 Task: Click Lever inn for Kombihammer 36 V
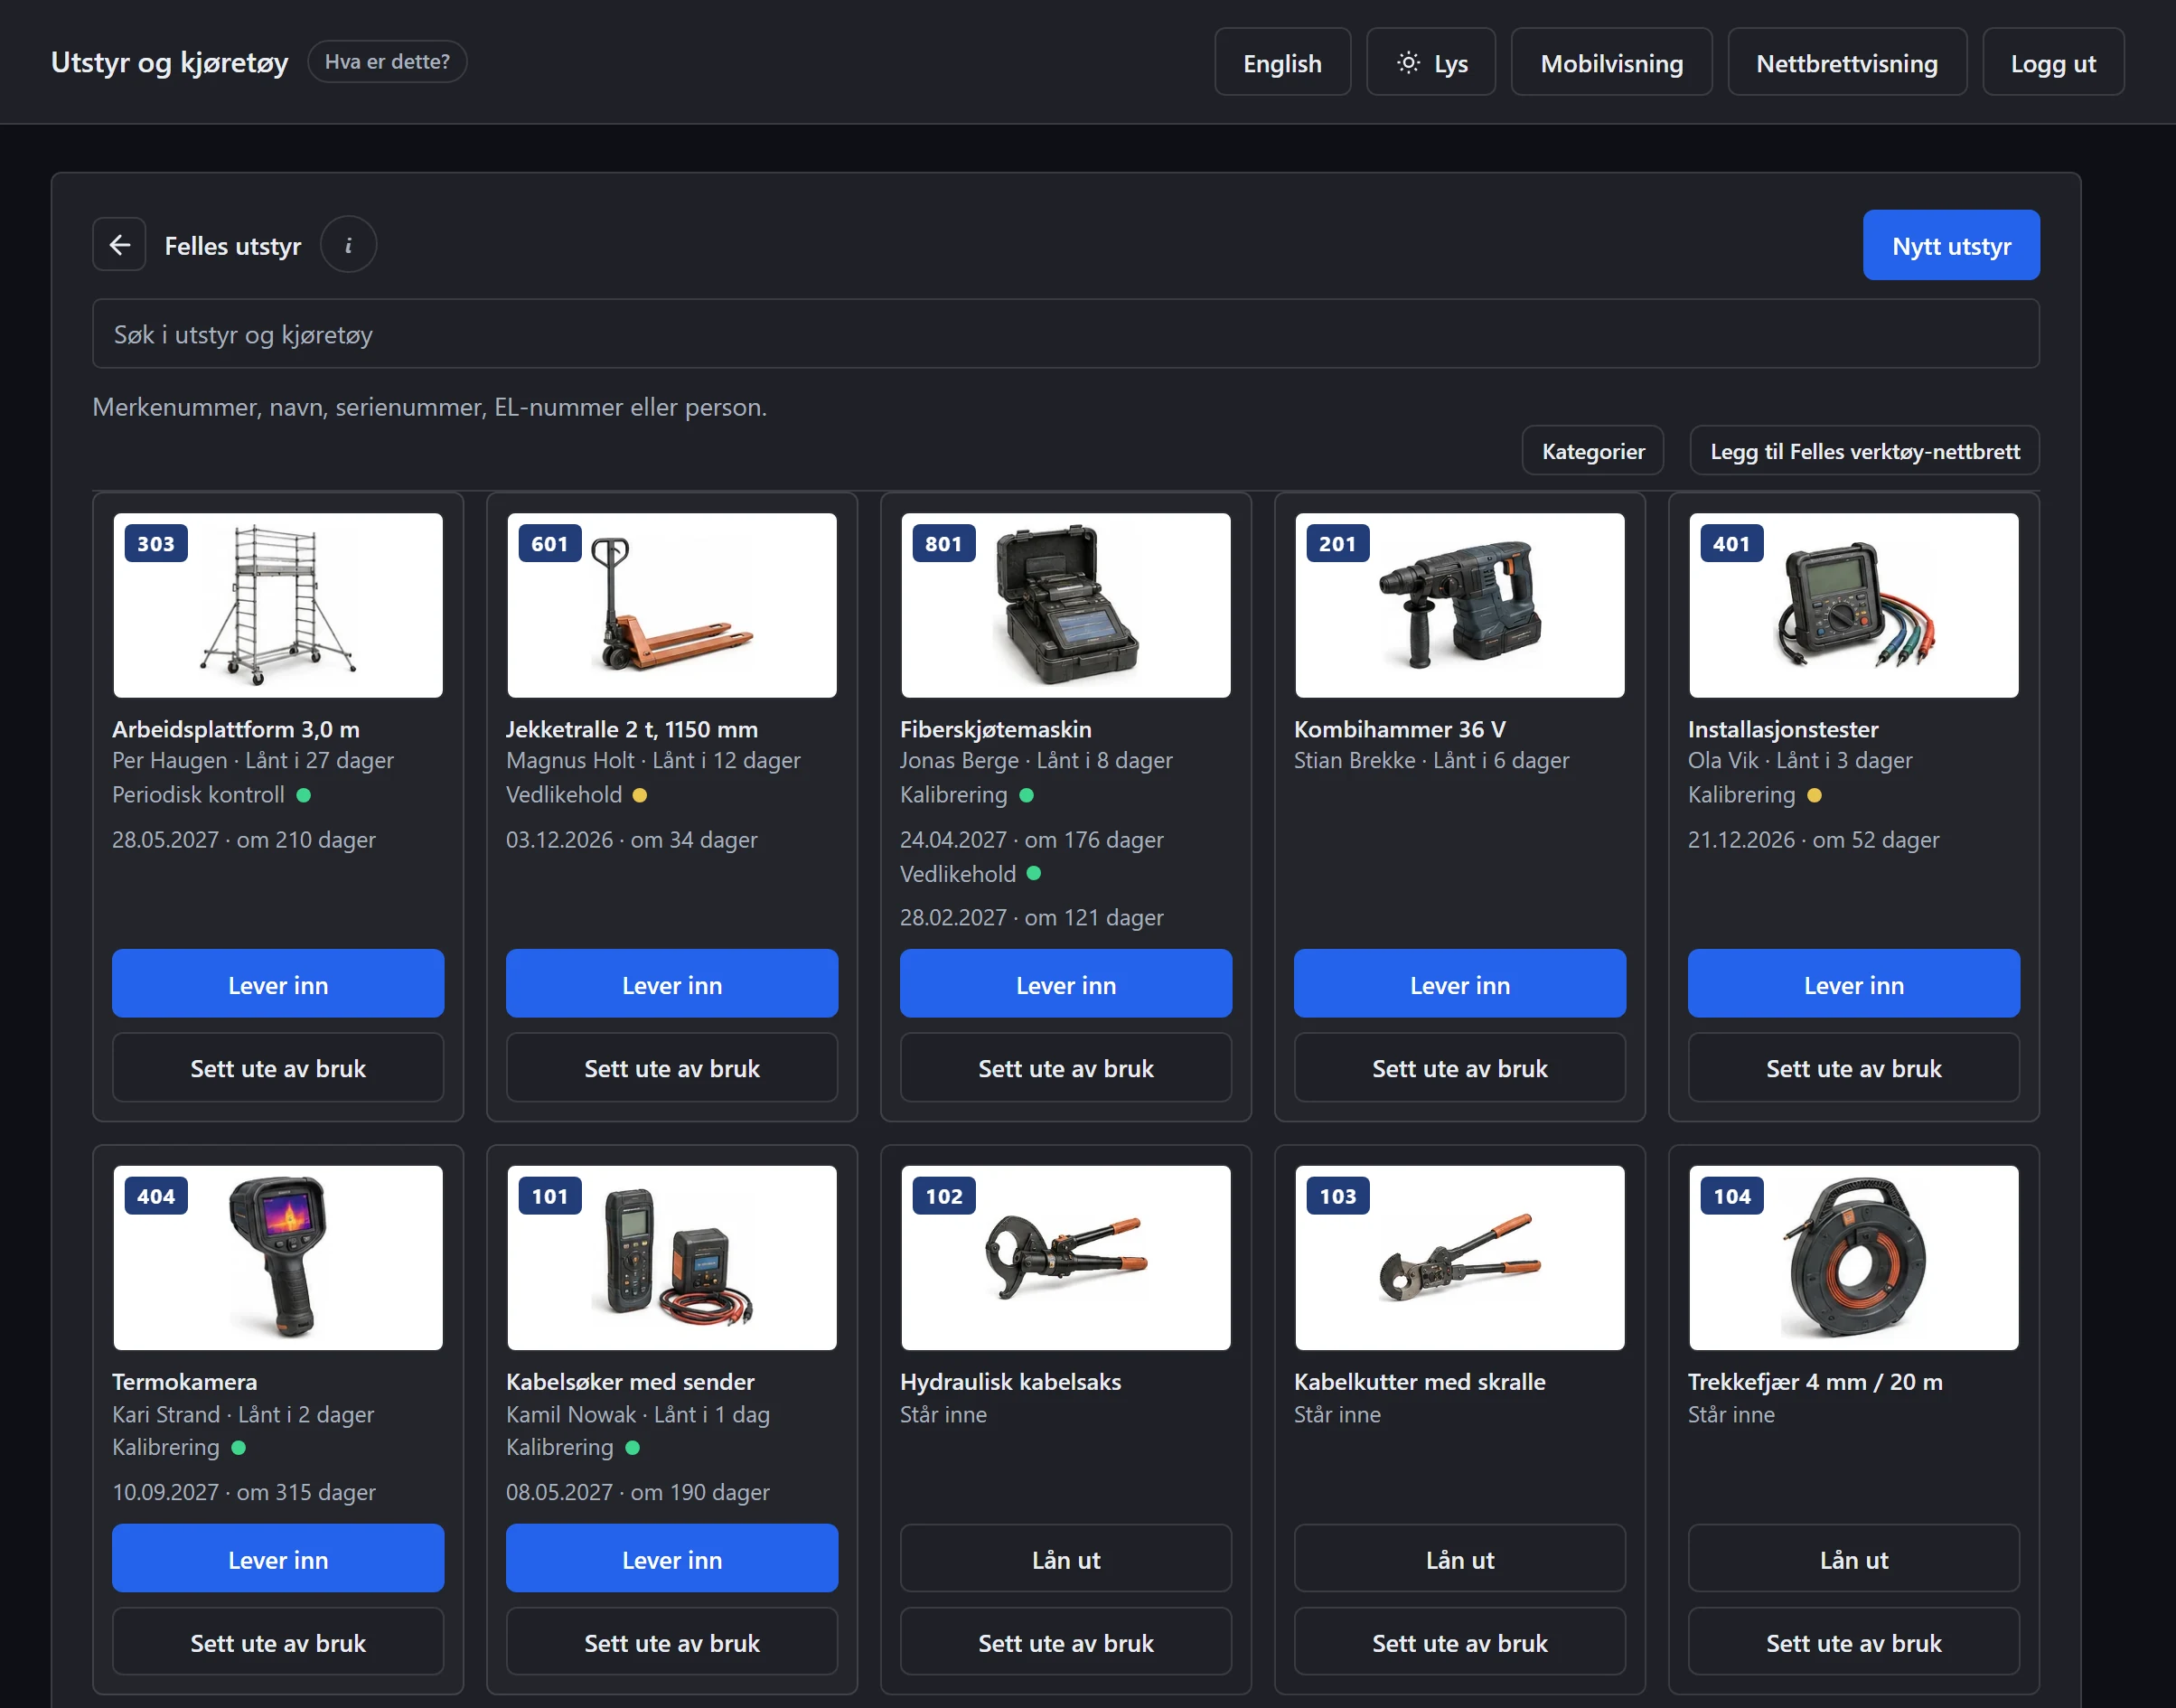pos(1460,984)
